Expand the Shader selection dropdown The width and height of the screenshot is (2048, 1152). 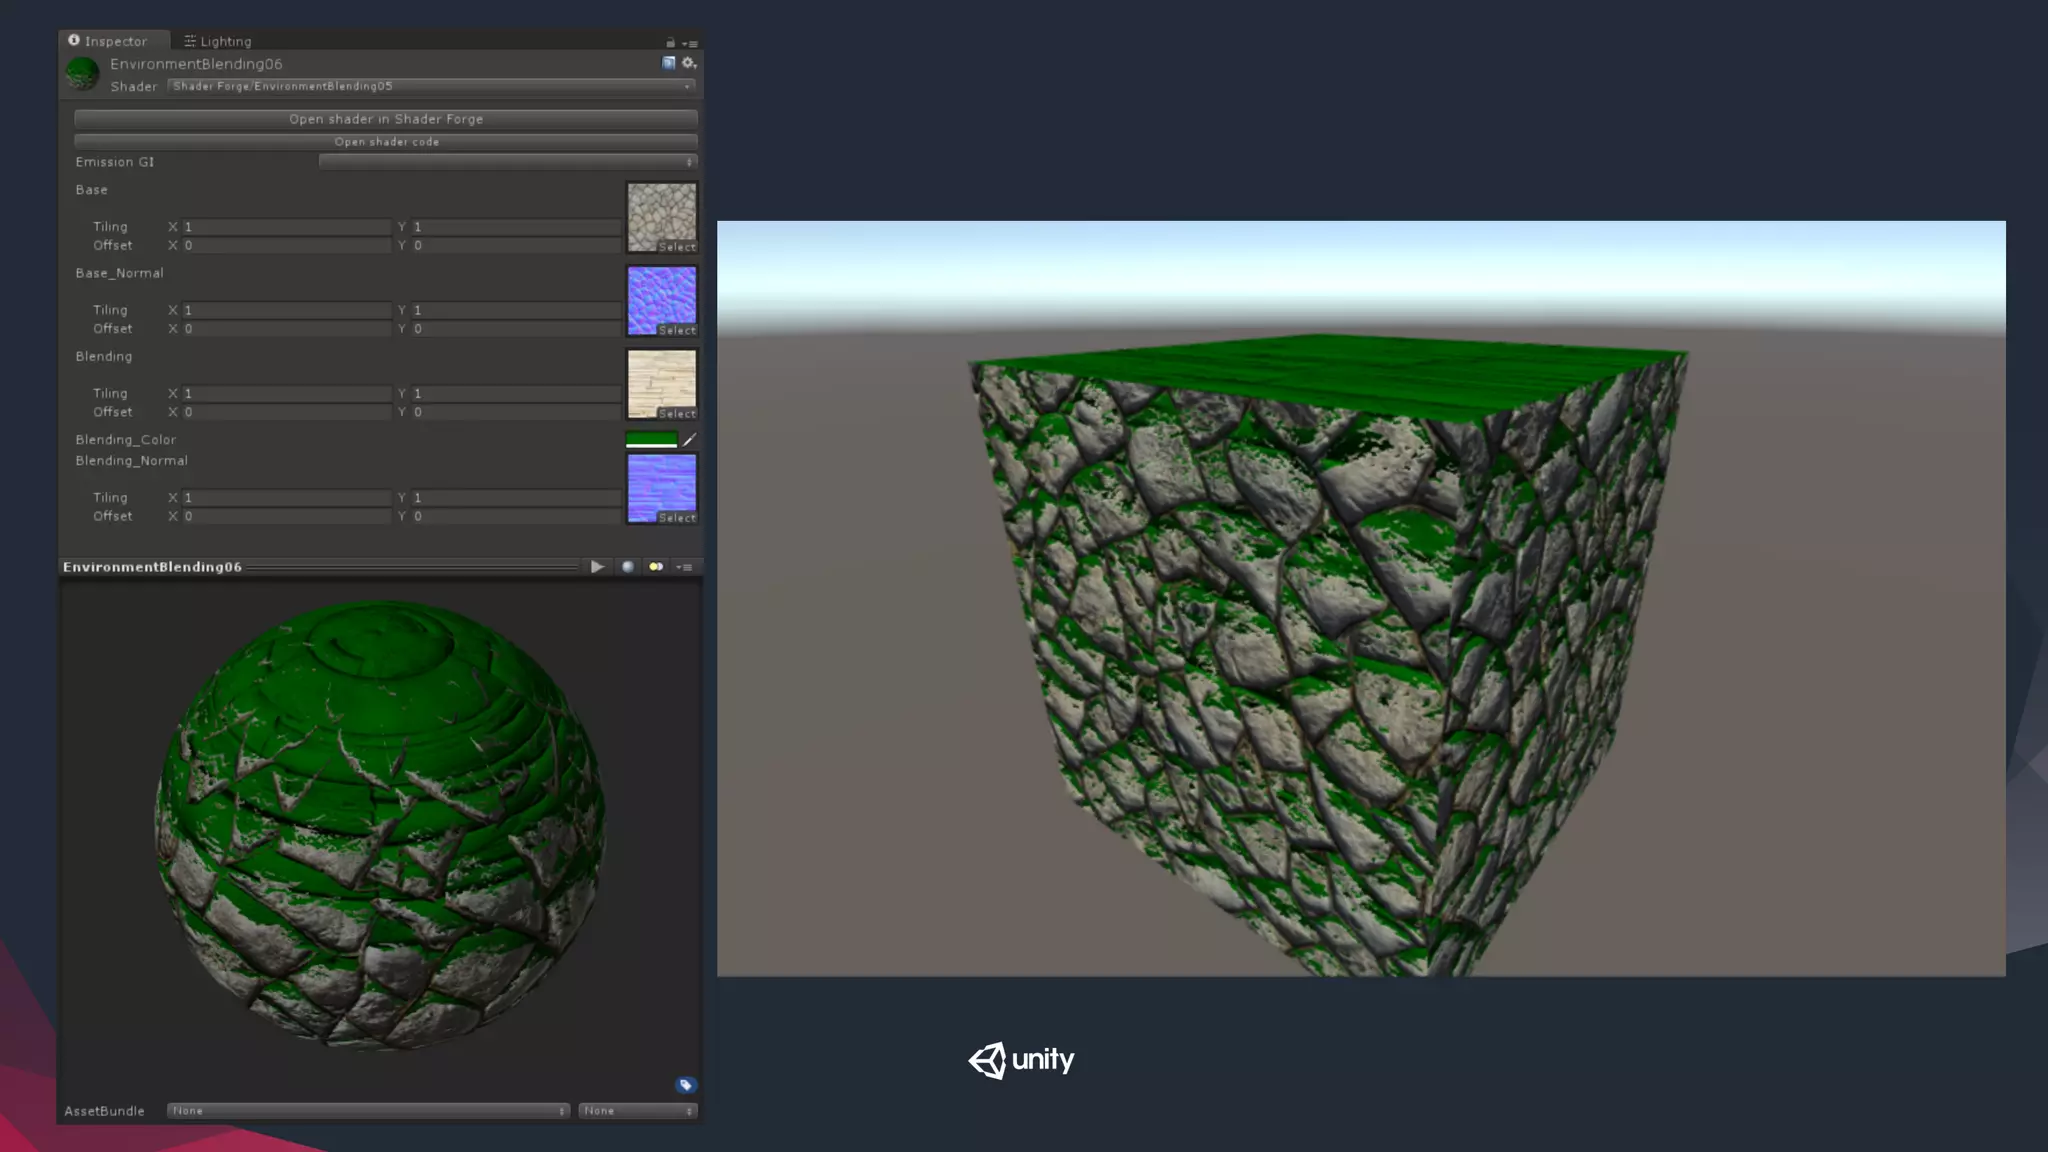point(432,87)
